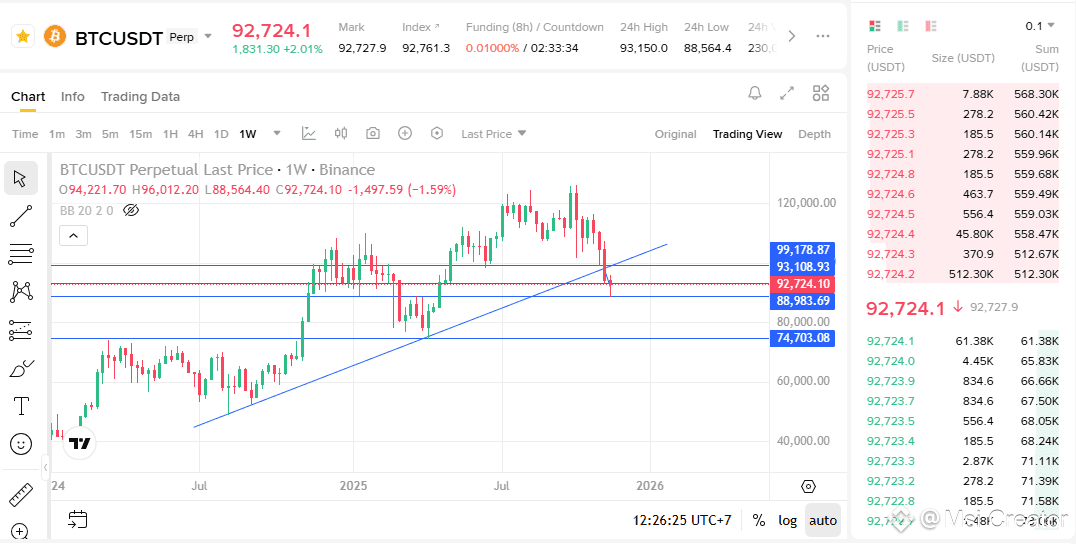Select the 1H timeframe

click(x=170, y=134)
